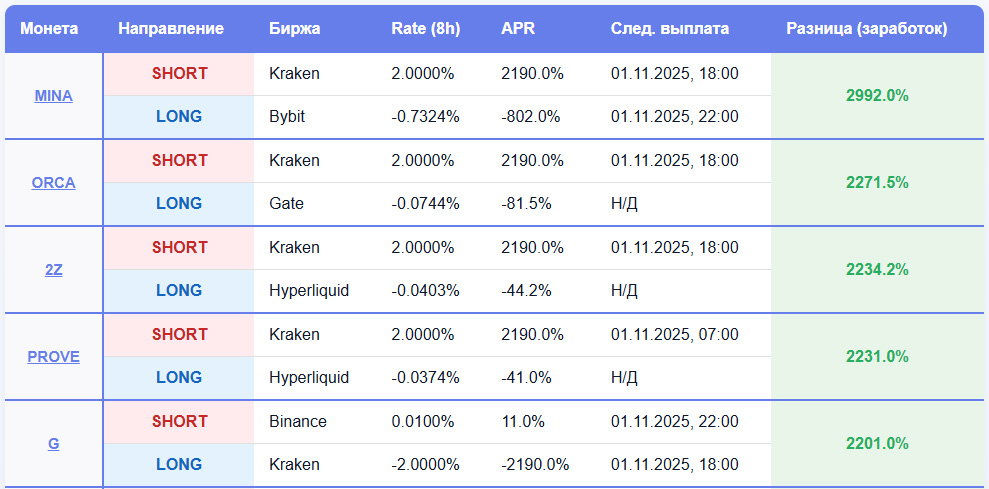Click the Rate (8h) column header
The image size is (989, 489).
(x=425, y=29)
